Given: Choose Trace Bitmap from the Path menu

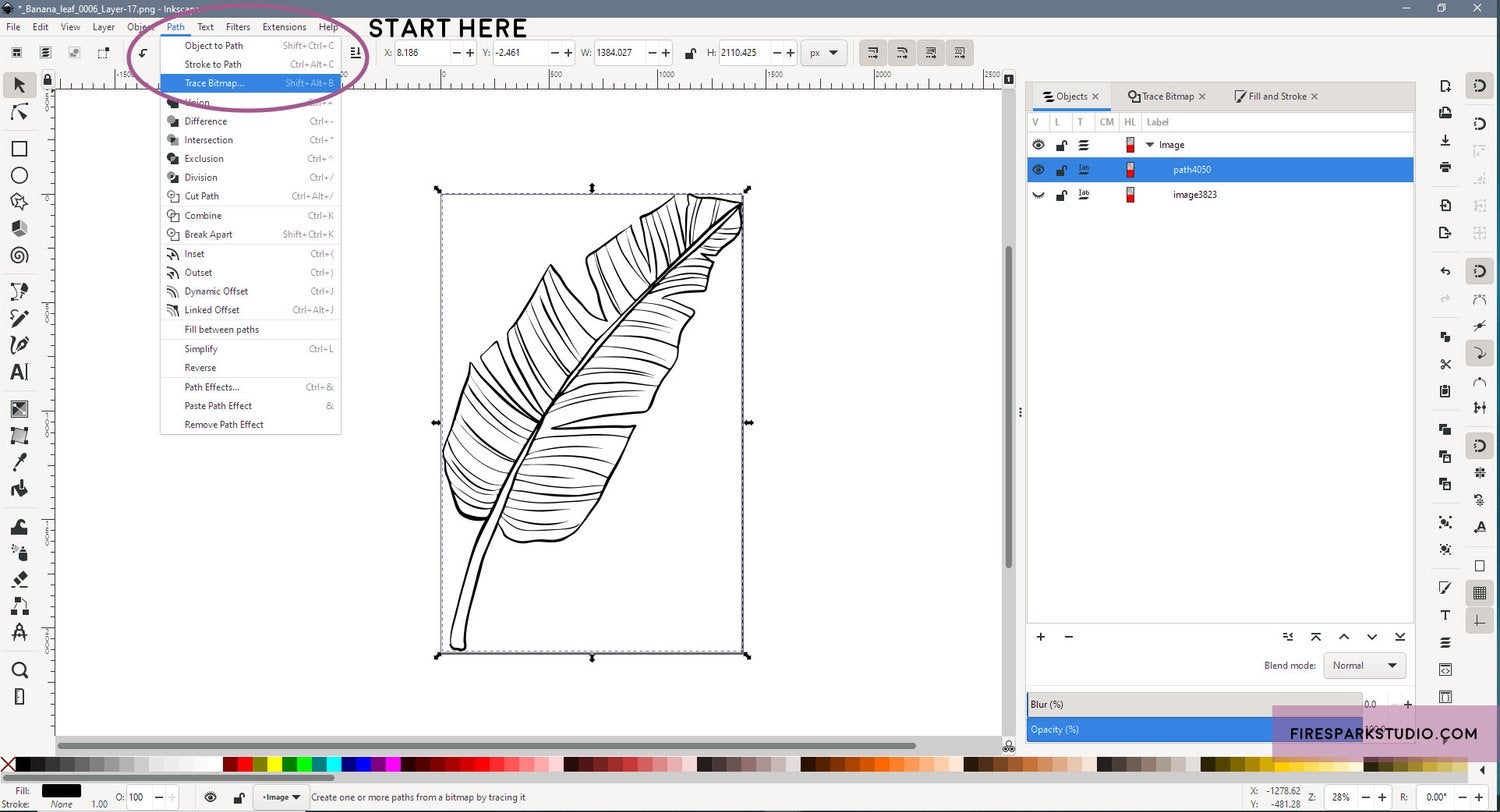Looking at the screenshot, I should point(213,83).
